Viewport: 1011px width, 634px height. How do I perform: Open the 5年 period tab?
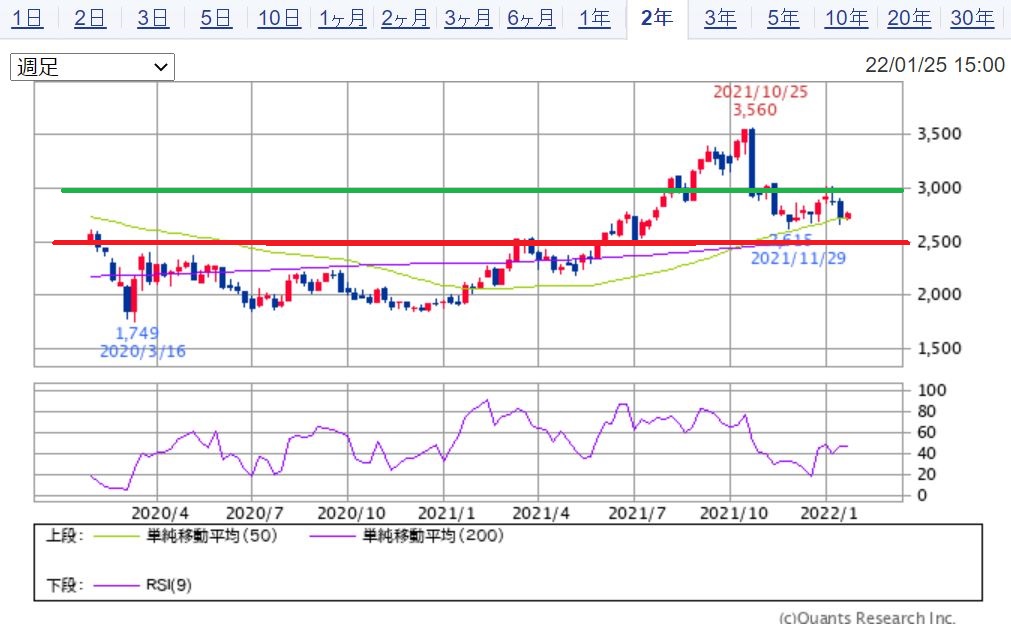[x=783, y=18]
